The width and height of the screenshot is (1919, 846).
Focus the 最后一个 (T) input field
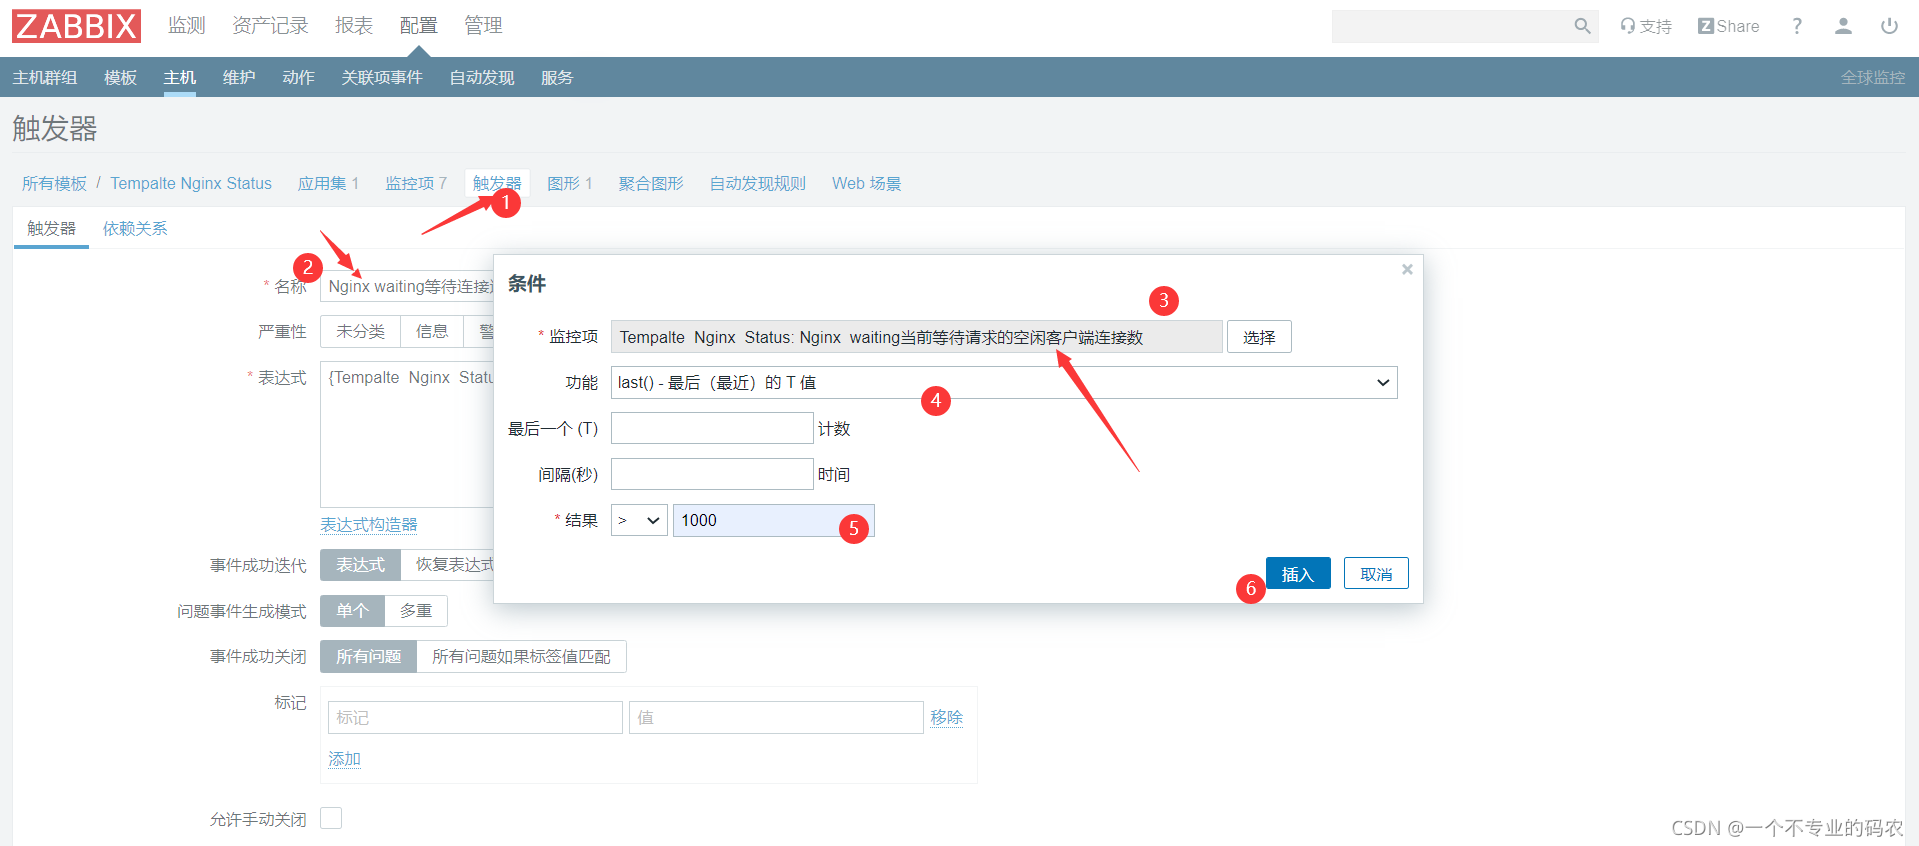tap(712, 428)
